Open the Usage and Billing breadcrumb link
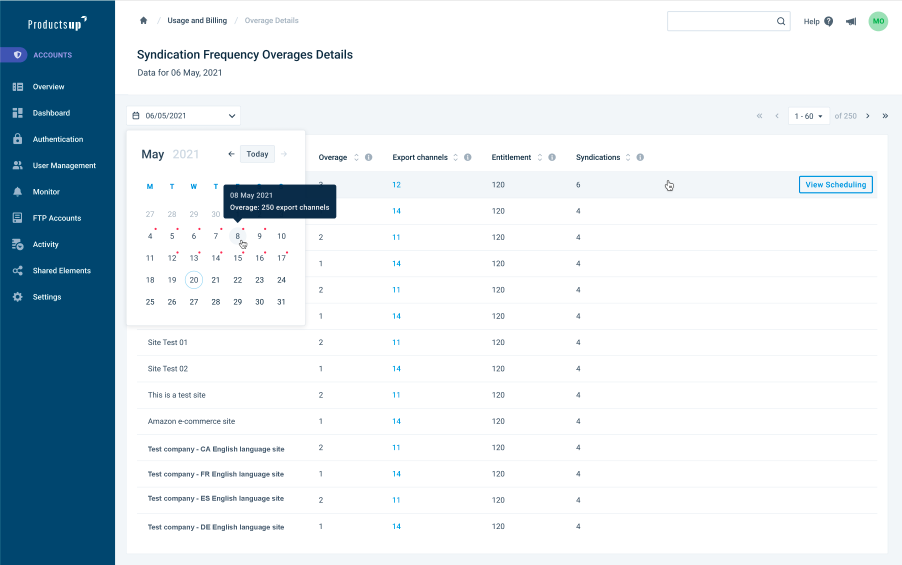This screenshot has width=902, height=565. (197, 21)
